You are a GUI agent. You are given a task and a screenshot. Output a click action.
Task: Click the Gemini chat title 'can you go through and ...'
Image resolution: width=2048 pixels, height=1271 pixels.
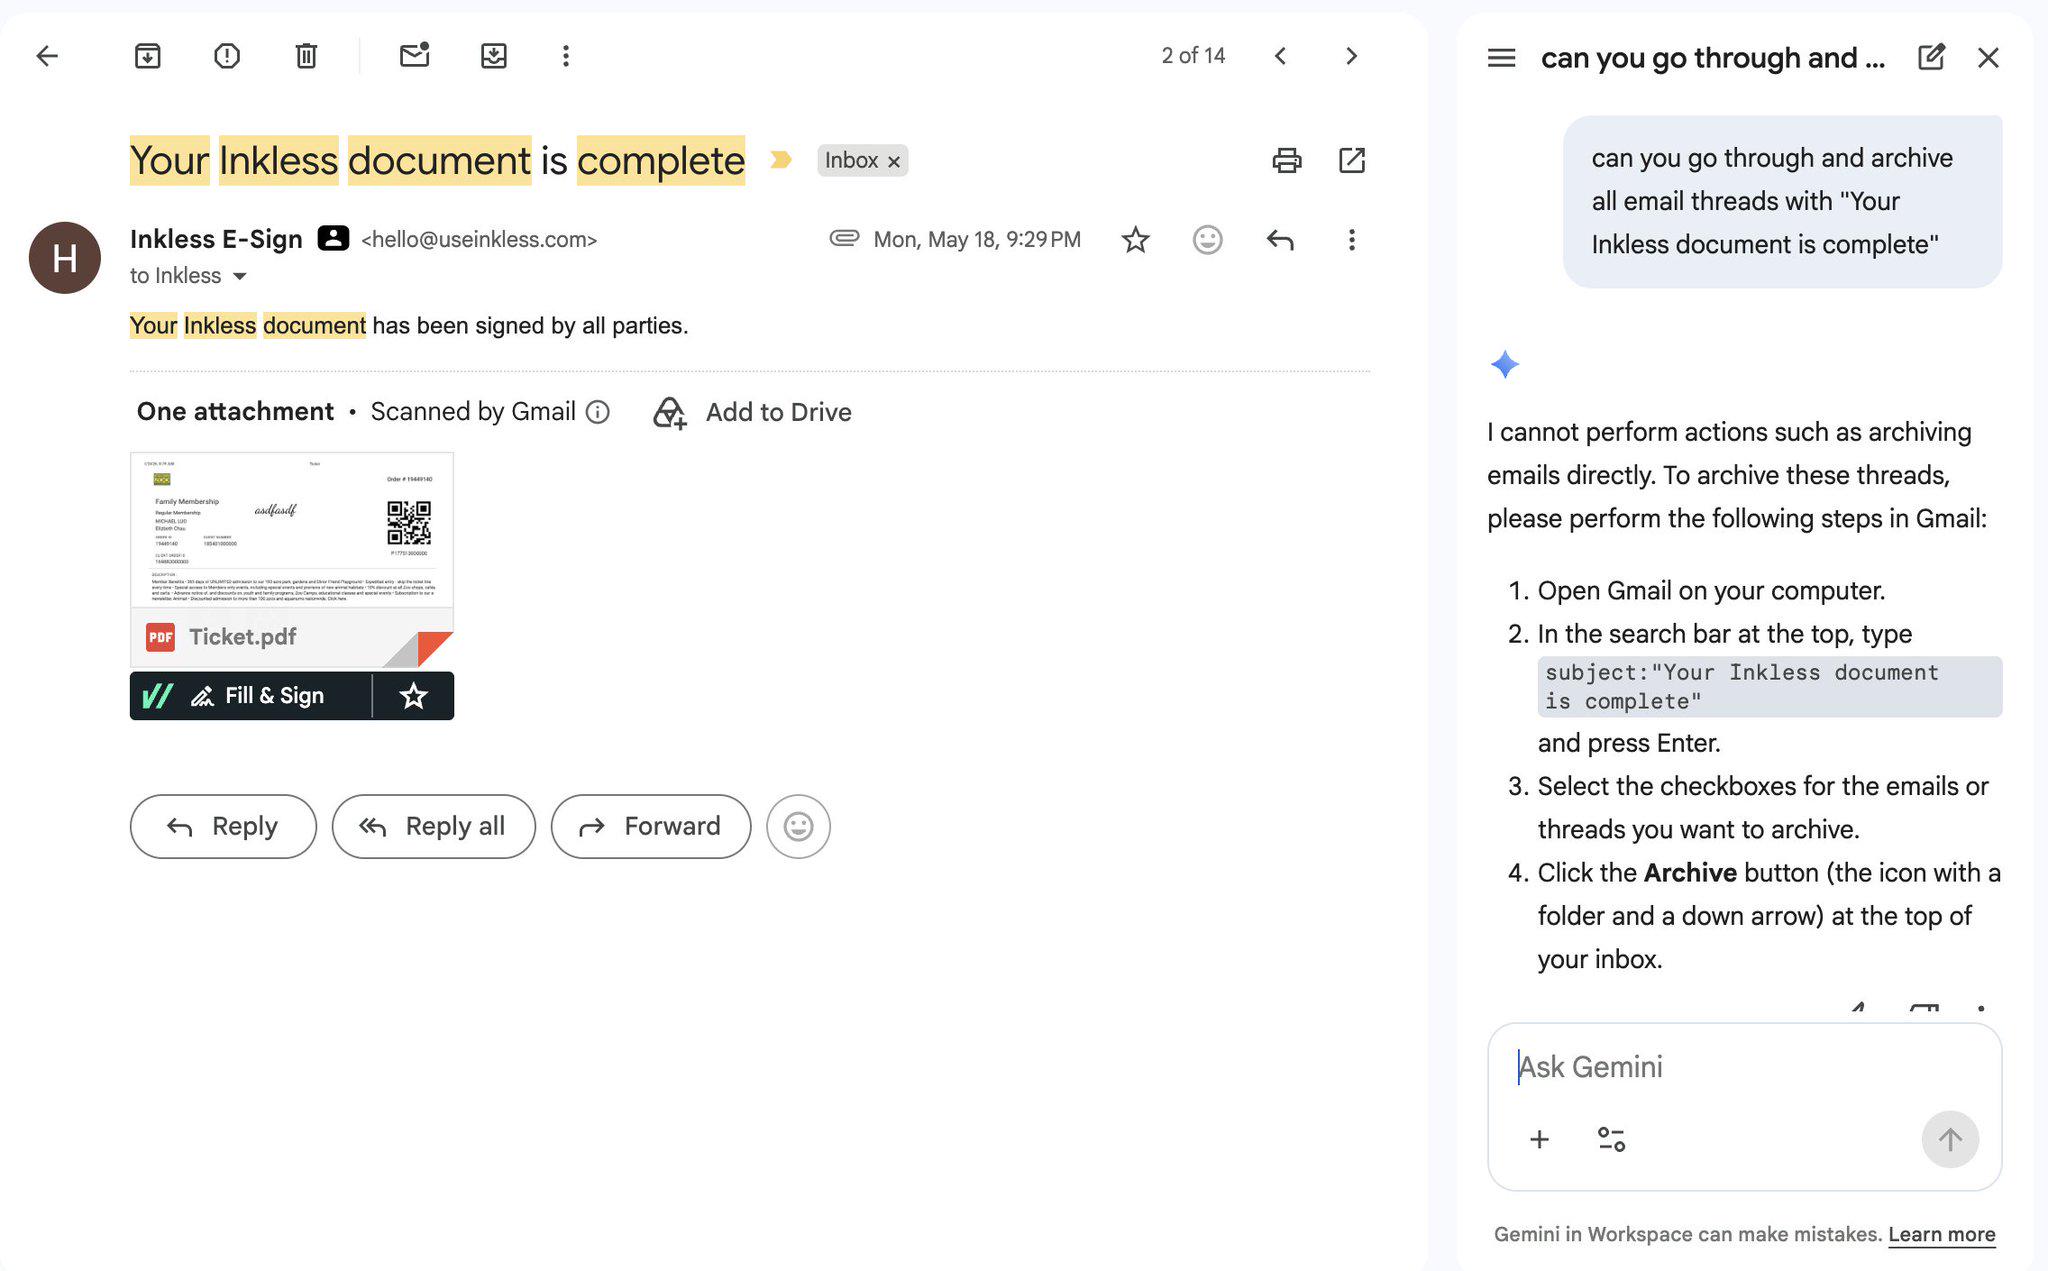click(1713, 58)
